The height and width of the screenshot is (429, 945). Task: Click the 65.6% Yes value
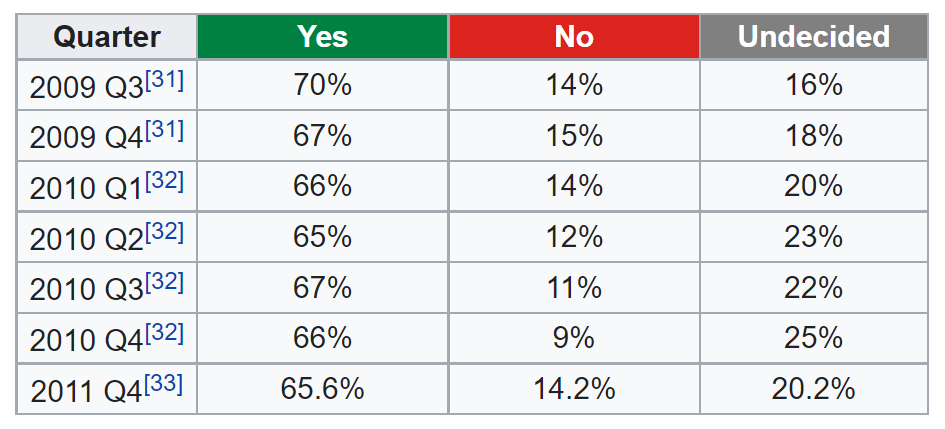point(322,389)
